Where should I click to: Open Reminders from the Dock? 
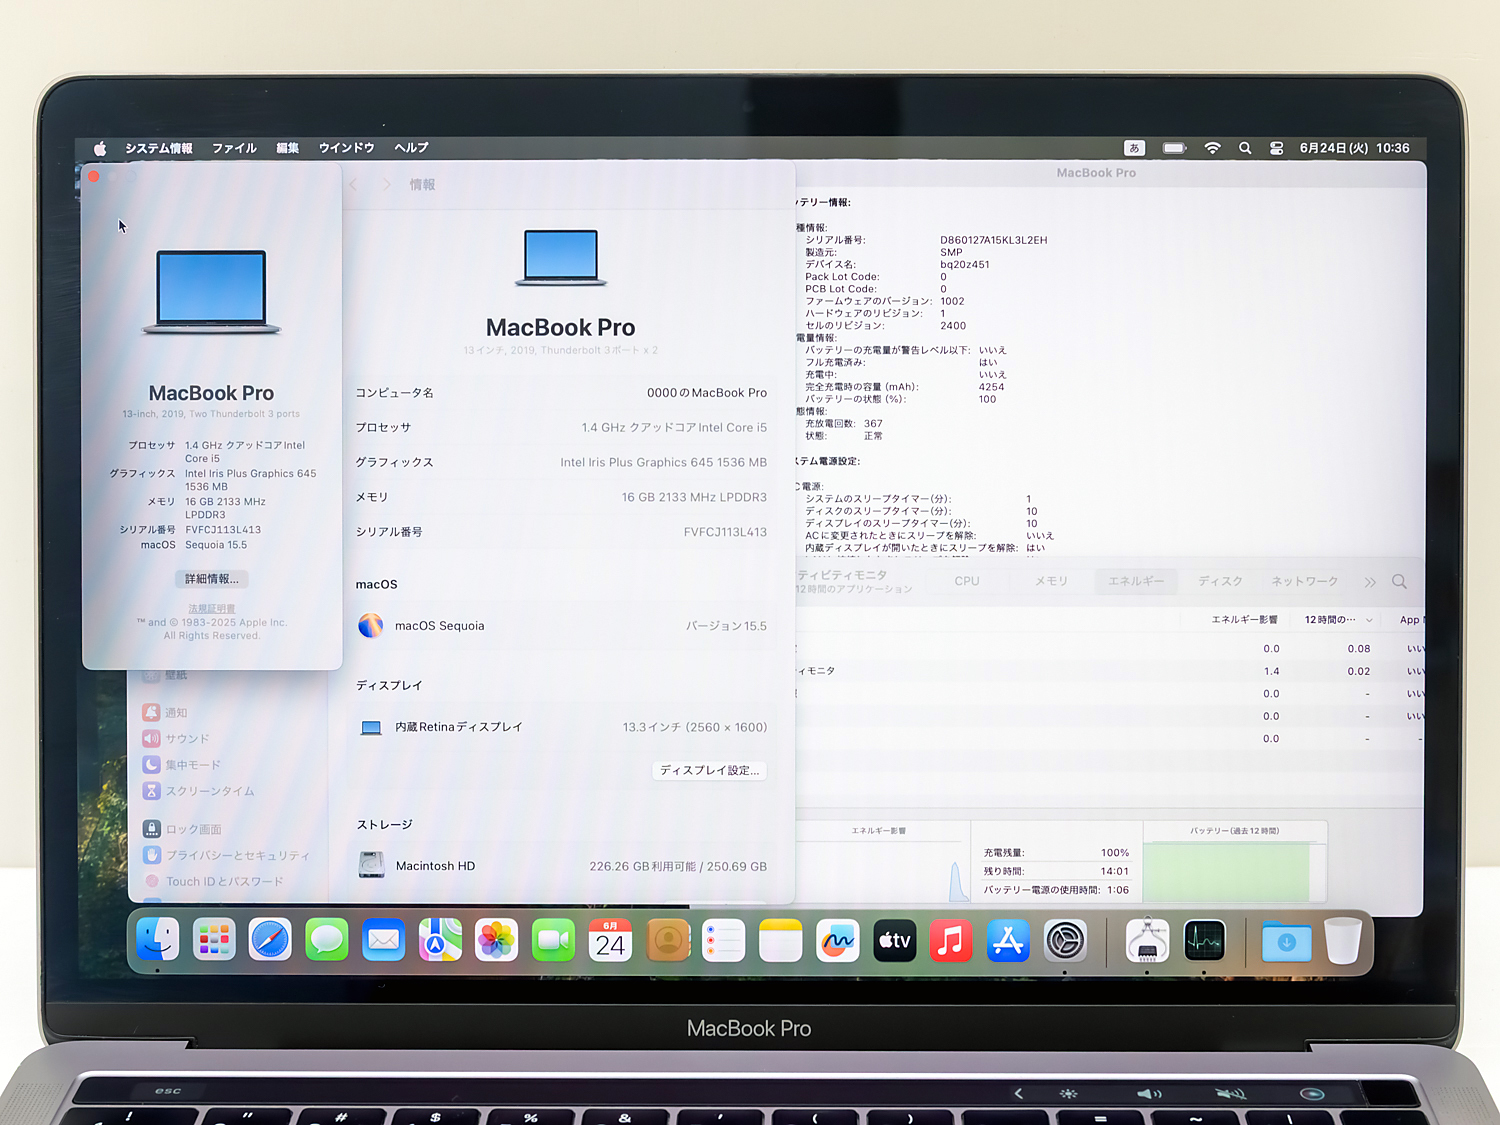724,940
